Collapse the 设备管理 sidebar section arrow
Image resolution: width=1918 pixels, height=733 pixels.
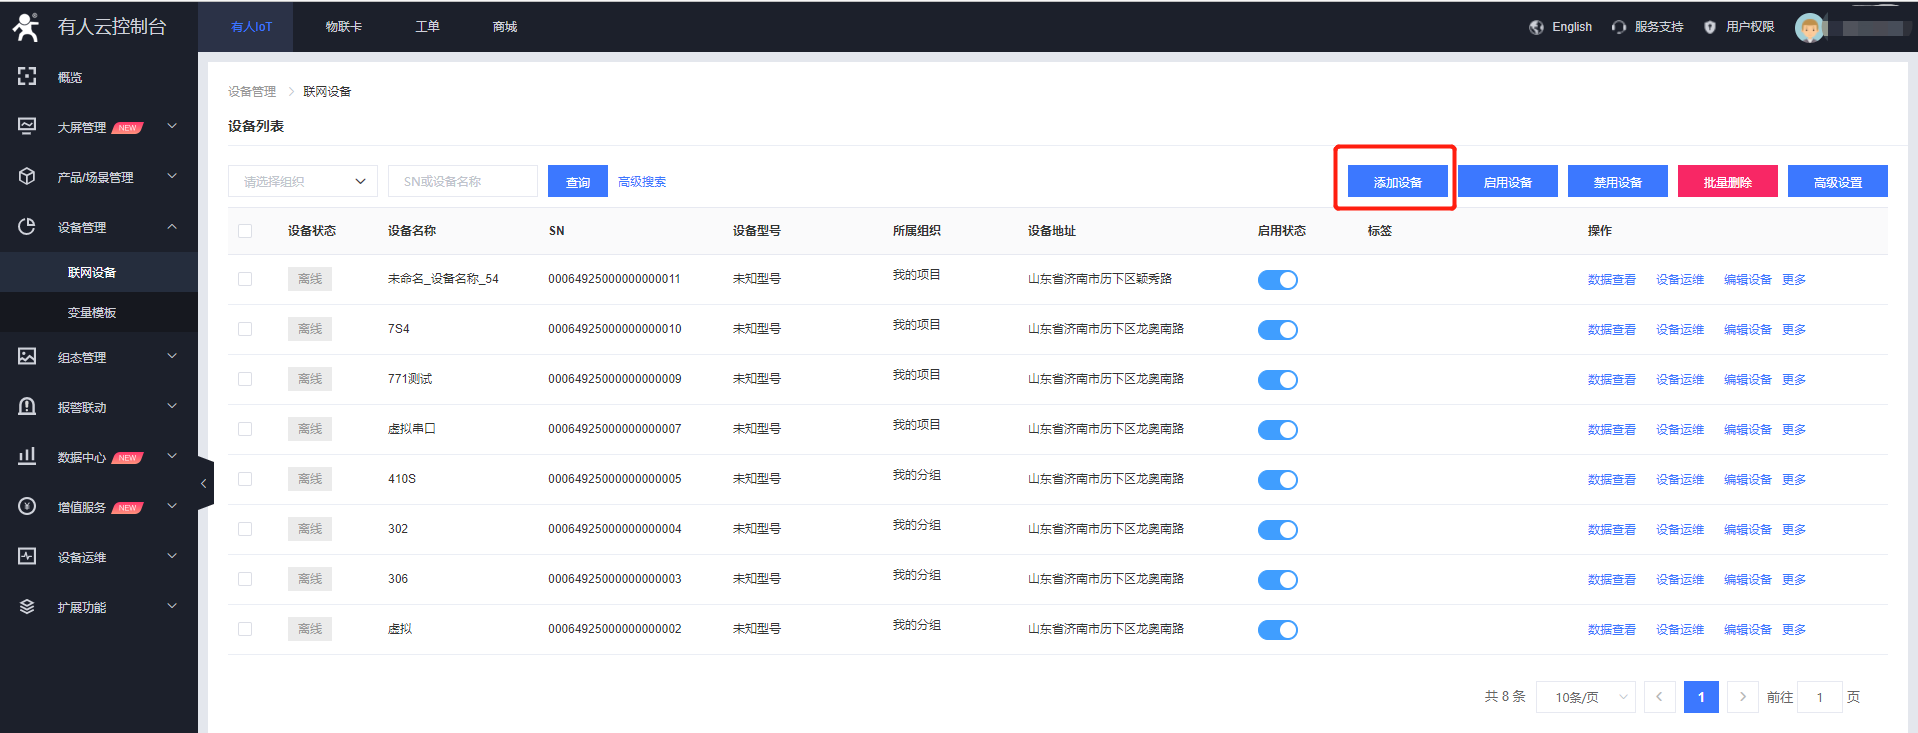pos(172,227)
